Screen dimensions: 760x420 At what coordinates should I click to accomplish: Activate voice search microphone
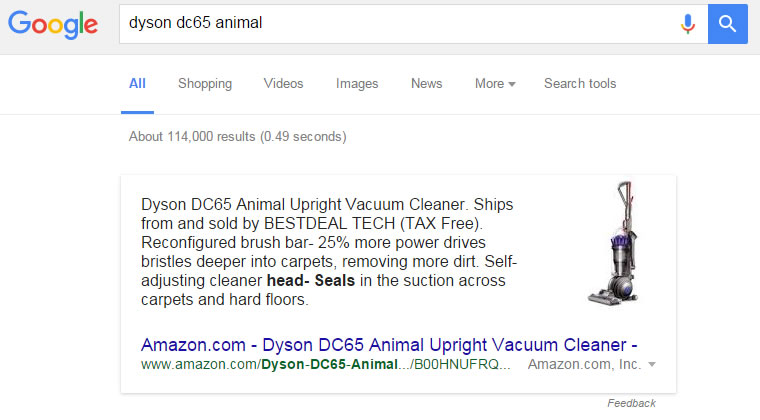point(687,23)
